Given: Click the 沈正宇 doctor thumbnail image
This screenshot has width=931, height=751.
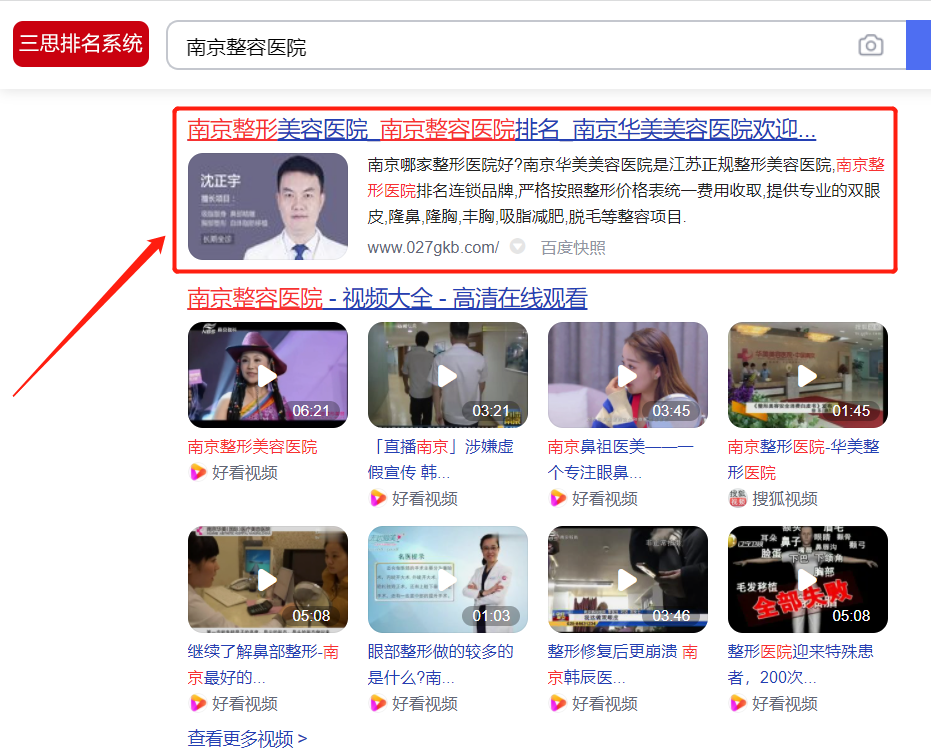Looking at the screenshot, I should point(268,207).
